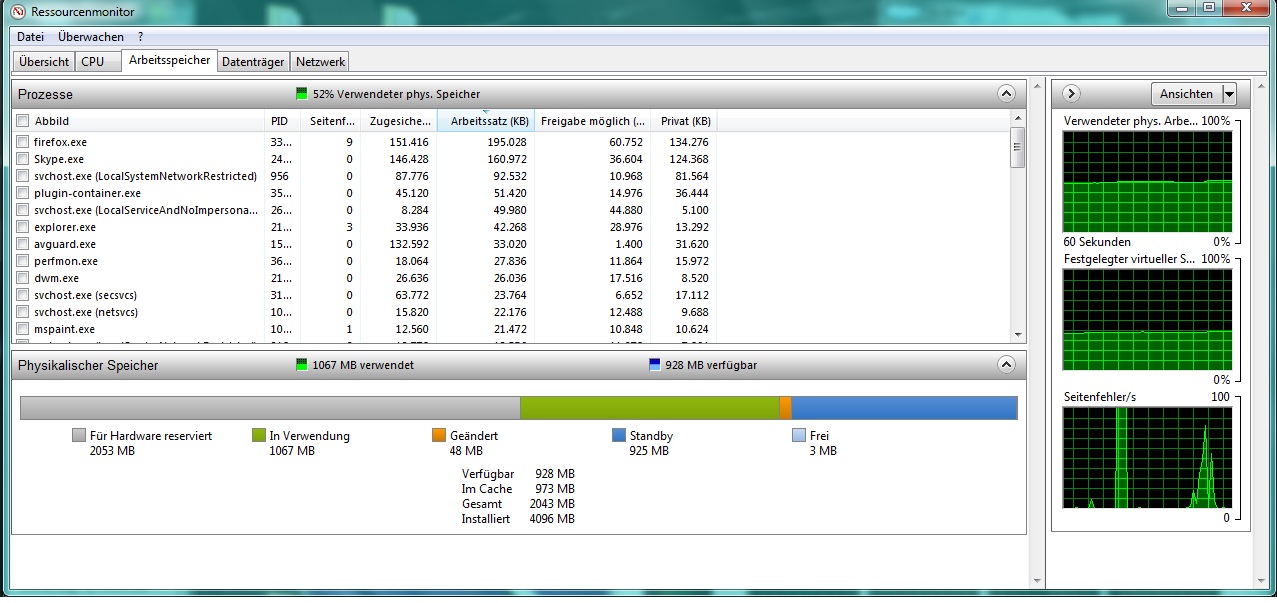This screenshot has height=603, width=1277.
Task: Click the process list scrollbar thumb
Action: pos(1018,147)
